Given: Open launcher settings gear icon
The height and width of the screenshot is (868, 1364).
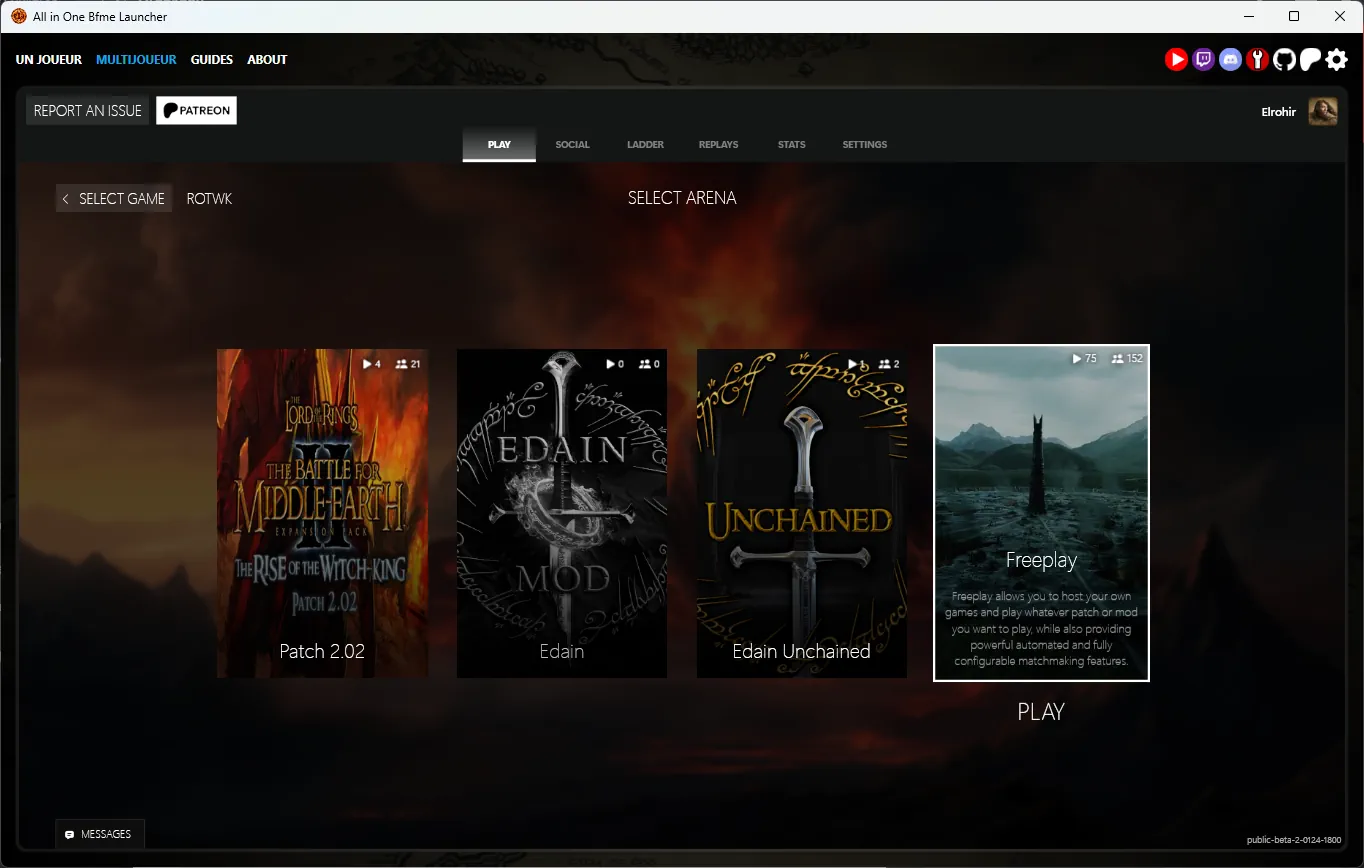Looking at the screenshot, I should (x=1337, y=60).
